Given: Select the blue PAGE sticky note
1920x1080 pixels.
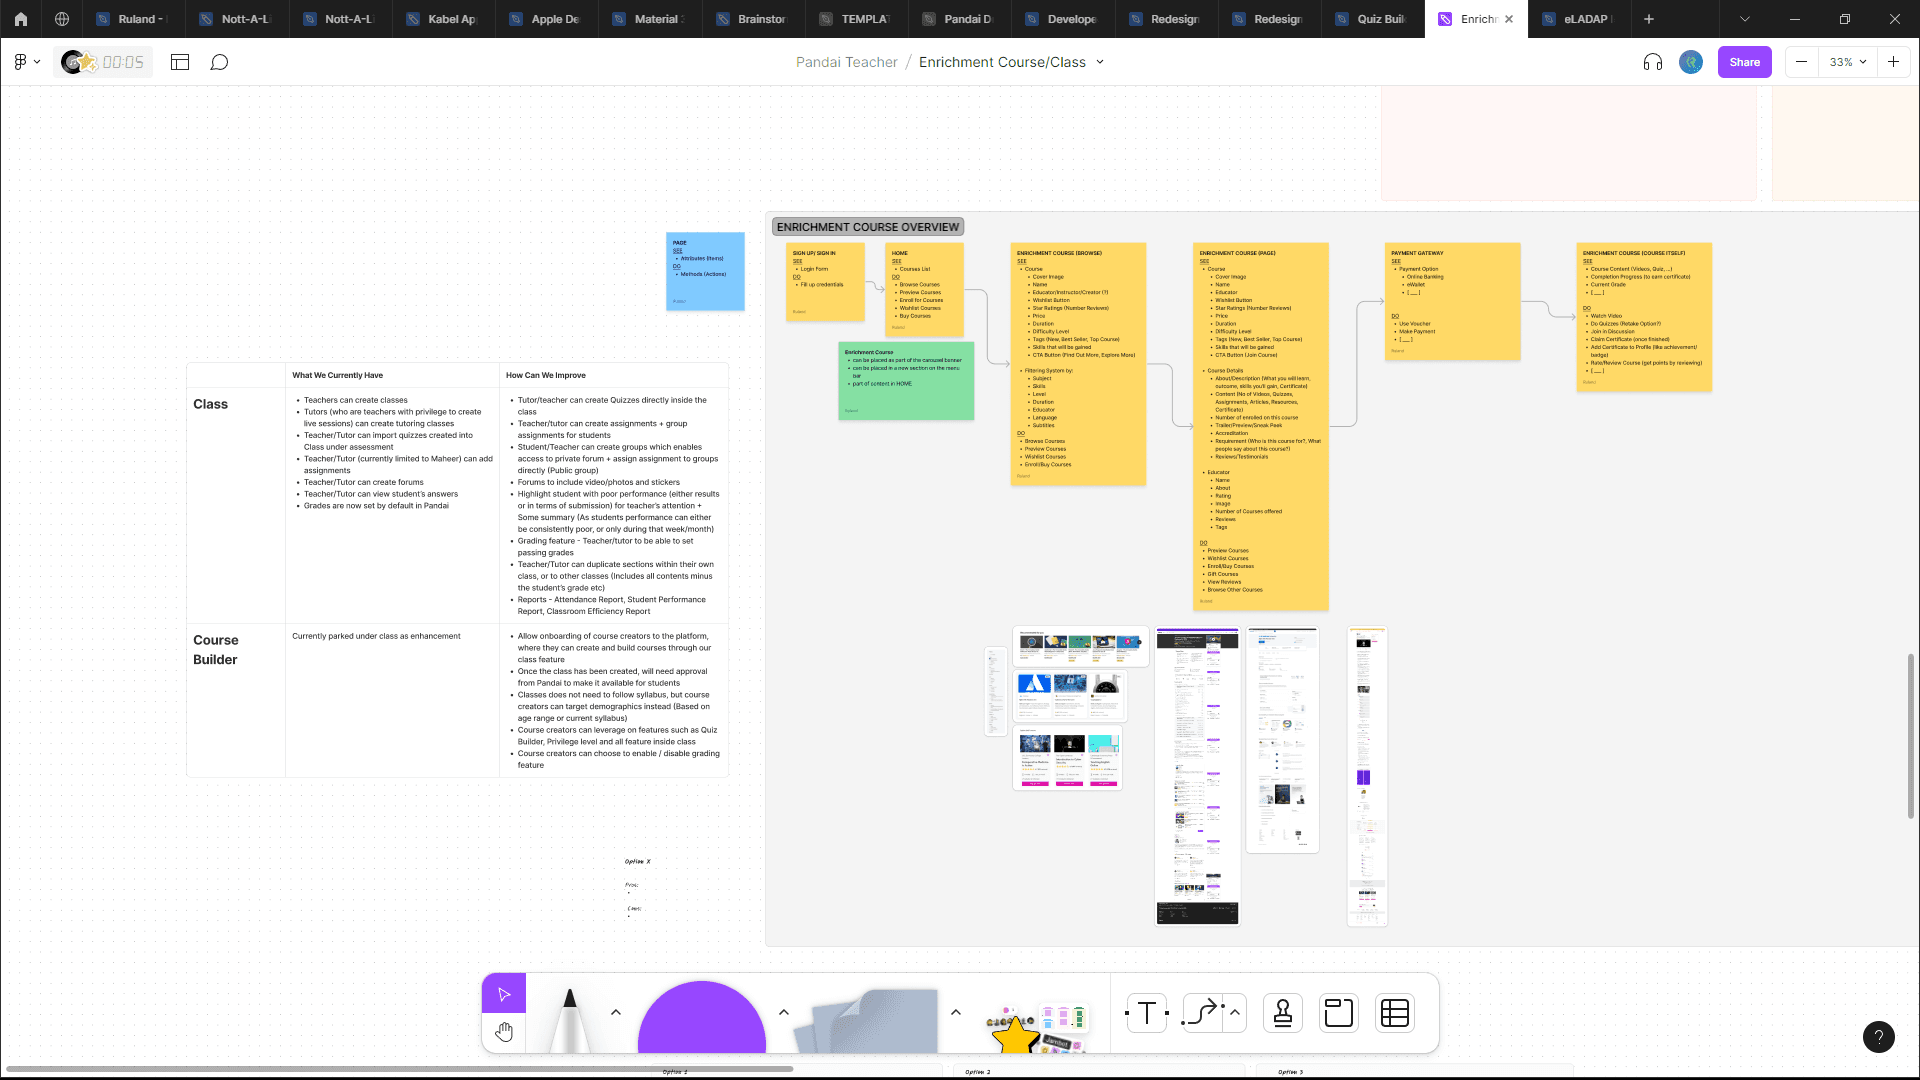Looking at the screenshot, I should tap(705, 271).
